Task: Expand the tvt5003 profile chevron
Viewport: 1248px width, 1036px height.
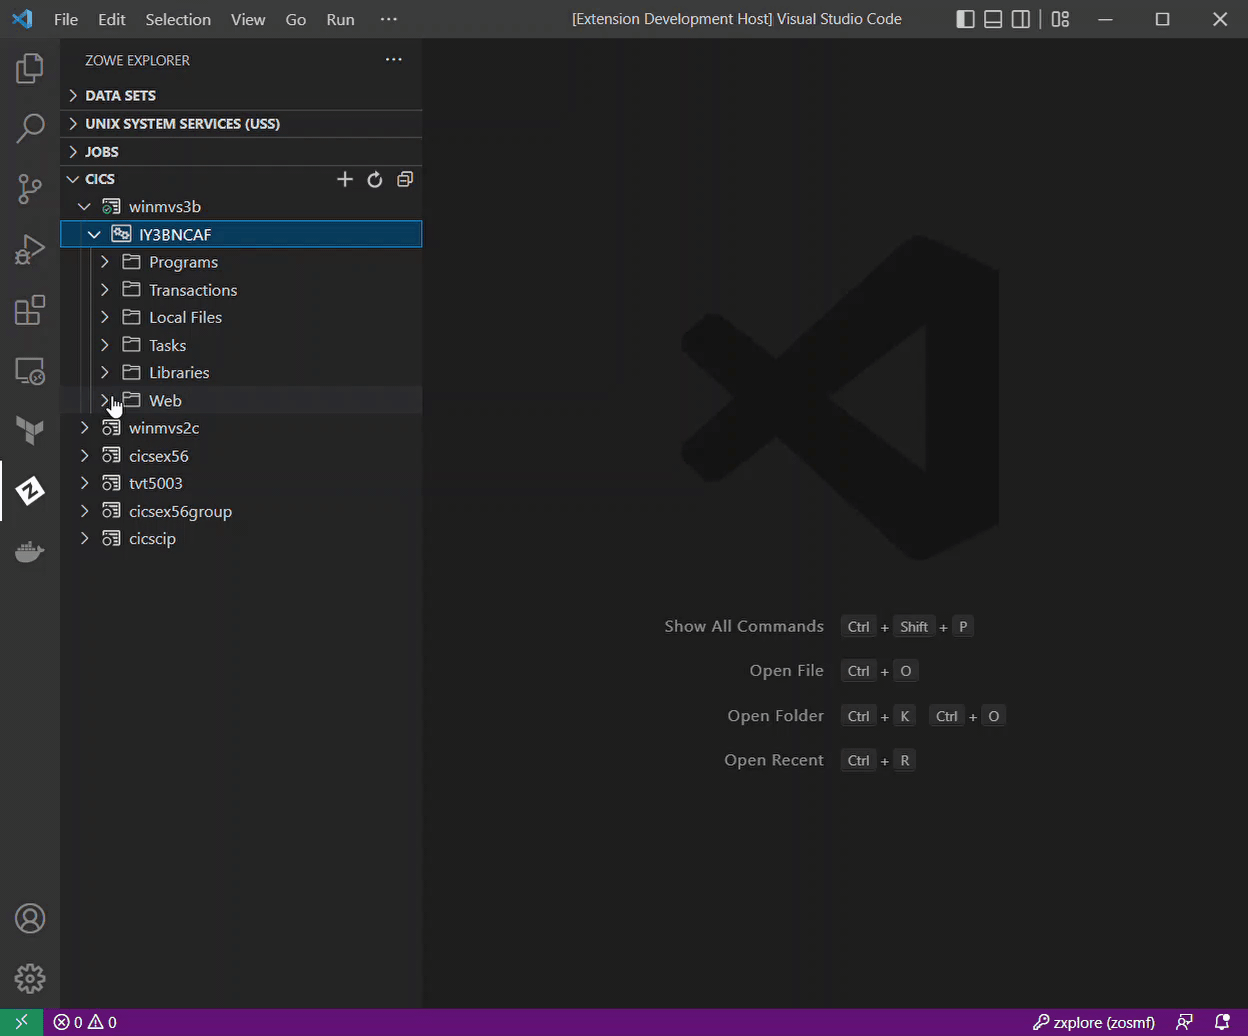Action: point(85,483)
